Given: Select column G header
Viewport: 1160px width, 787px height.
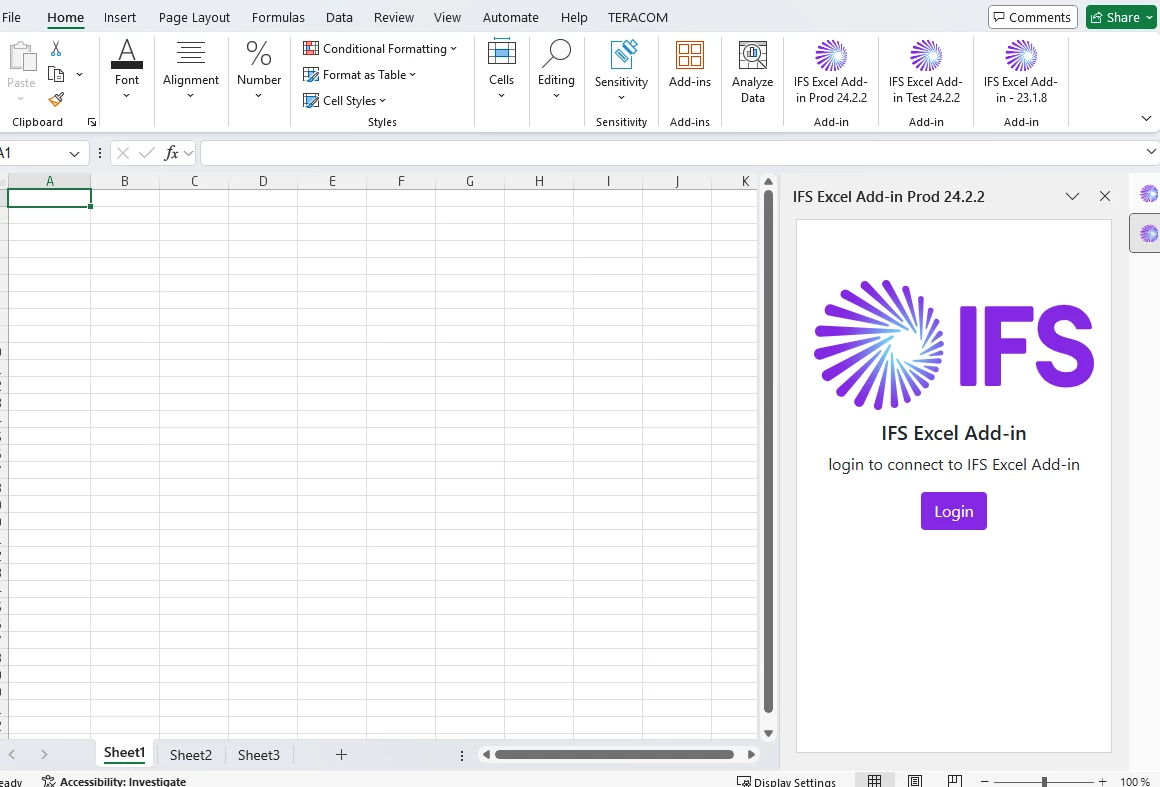Looking at the screenshot, I should tap(470, 181).
